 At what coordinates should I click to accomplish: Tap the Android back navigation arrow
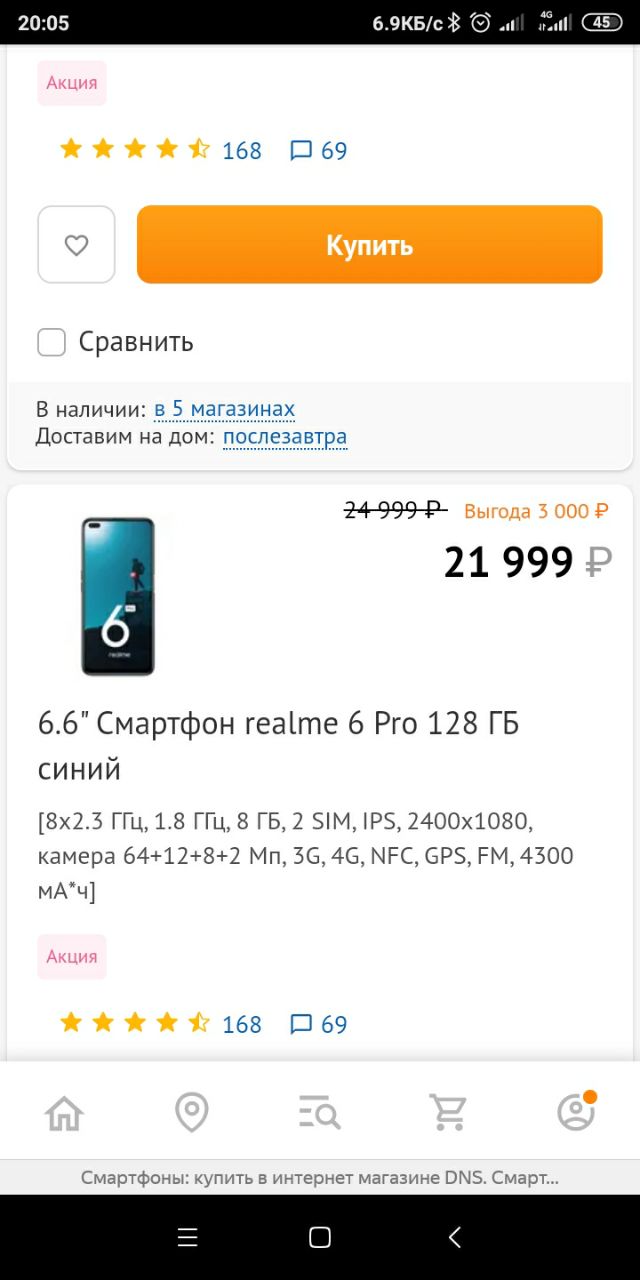tap(454, 1237)
